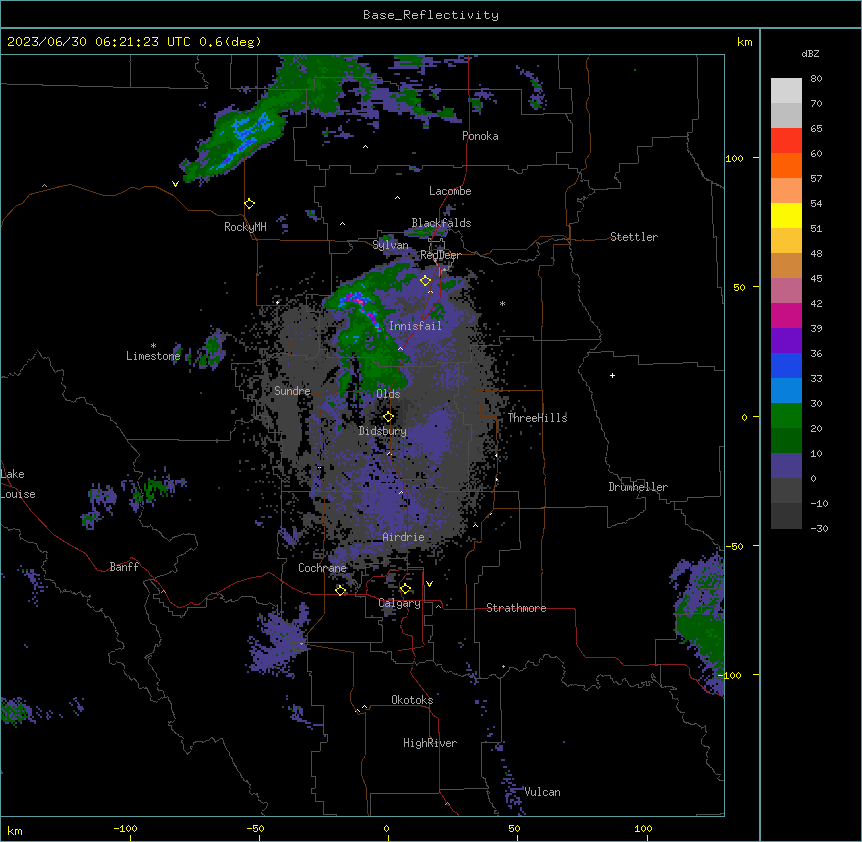Image resolution: width=862 pixels, height=842 pixels.
Task: Click the HighRiver city label
Action: pyautogui.click(x=430, y=743)
